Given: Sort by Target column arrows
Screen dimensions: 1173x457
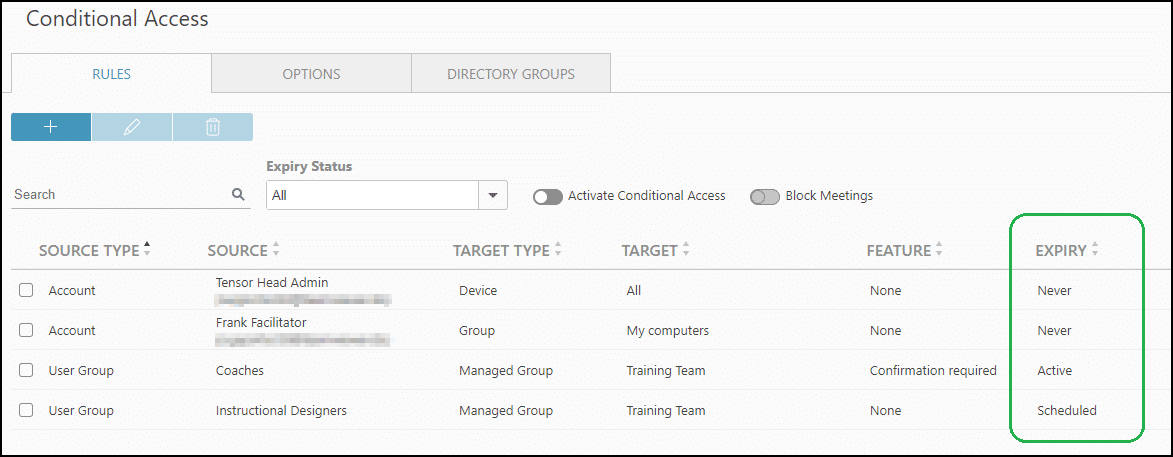Looking at the screenshot, I should 686,250.
